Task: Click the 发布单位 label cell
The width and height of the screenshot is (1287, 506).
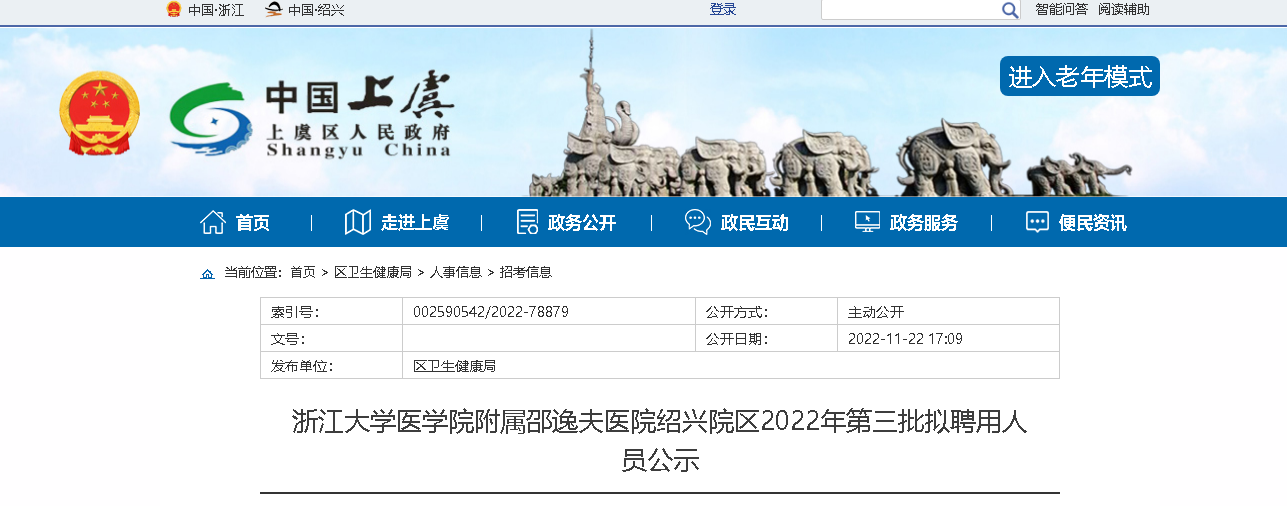Action: [x=332, y=366]
